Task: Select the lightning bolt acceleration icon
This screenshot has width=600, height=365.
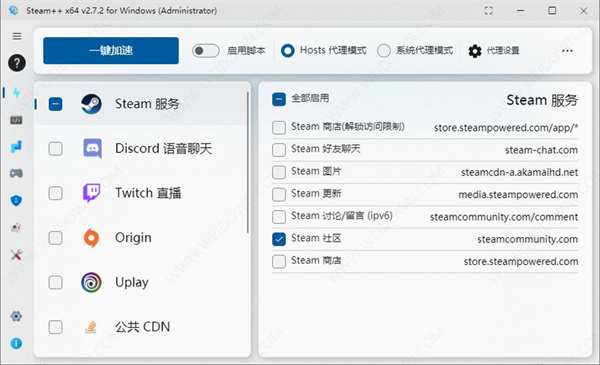Action: click(16, 92)
